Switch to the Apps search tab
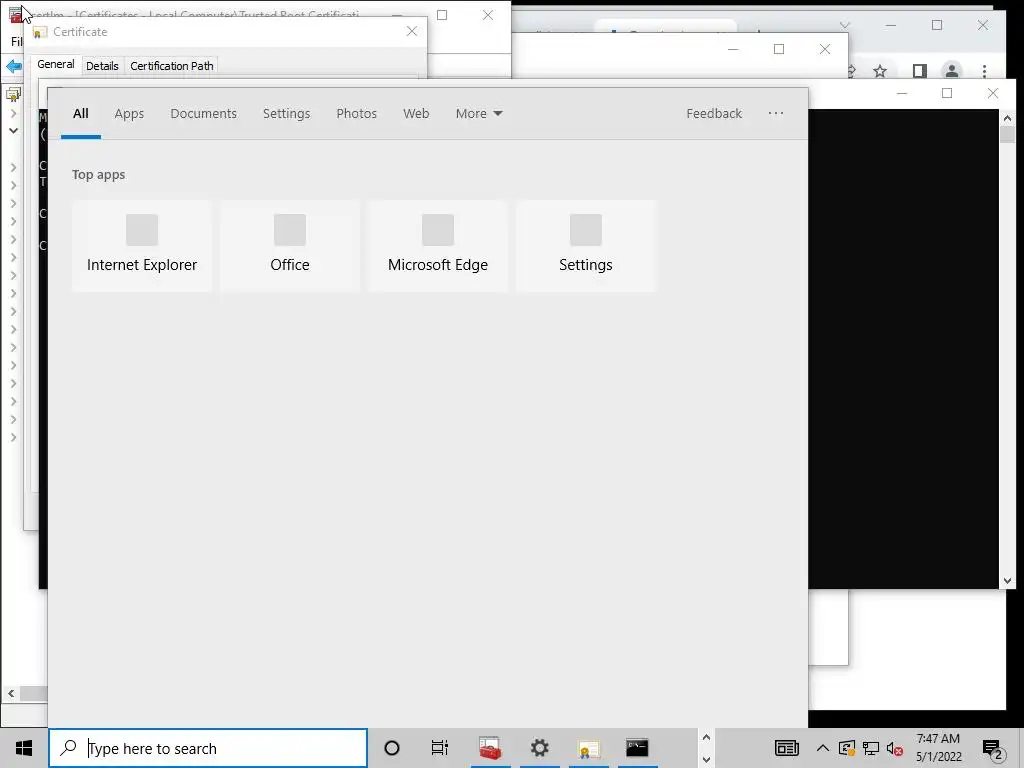The image size is (1024, 768). click(x=129, y=114)
